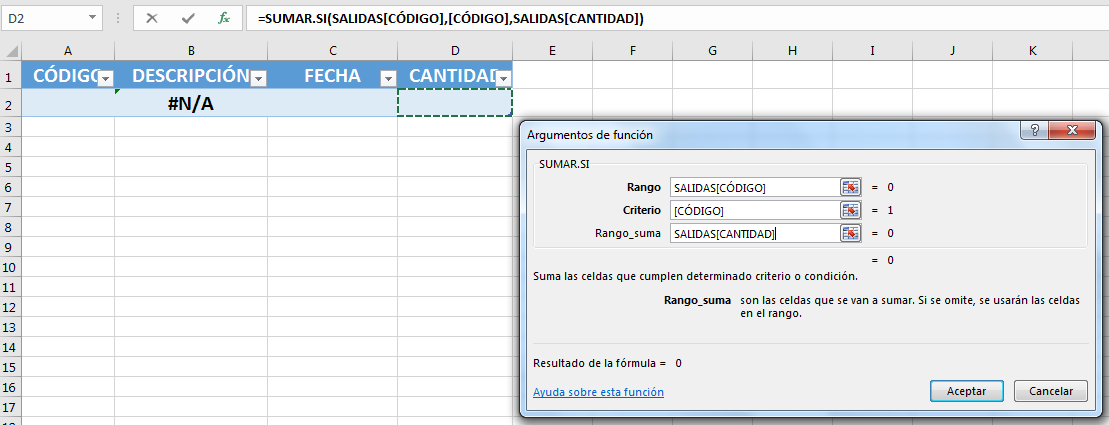Click the insert function fx icon
This screenshot has width=1109, height=425.
224,18
